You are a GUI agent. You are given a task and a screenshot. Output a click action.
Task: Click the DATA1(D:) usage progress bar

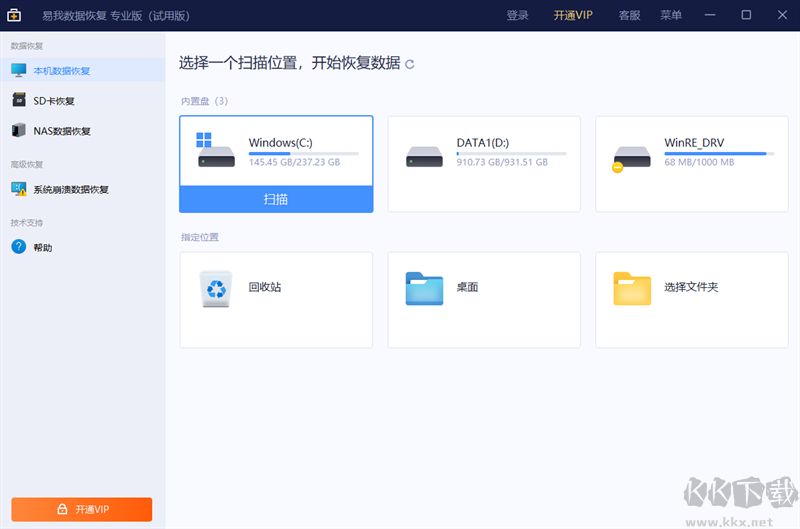511,154
